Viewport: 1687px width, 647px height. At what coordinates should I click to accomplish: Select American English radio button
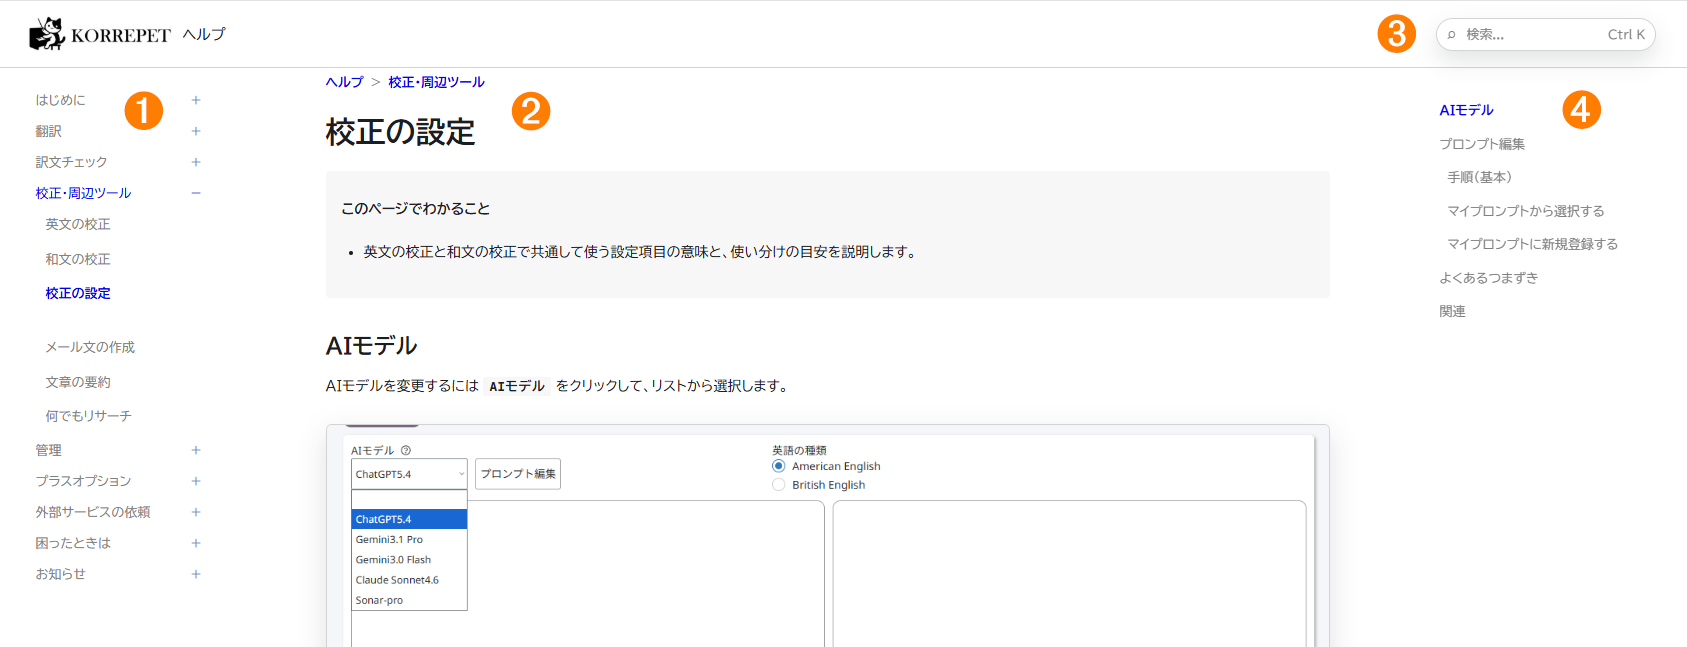(779, 466)
